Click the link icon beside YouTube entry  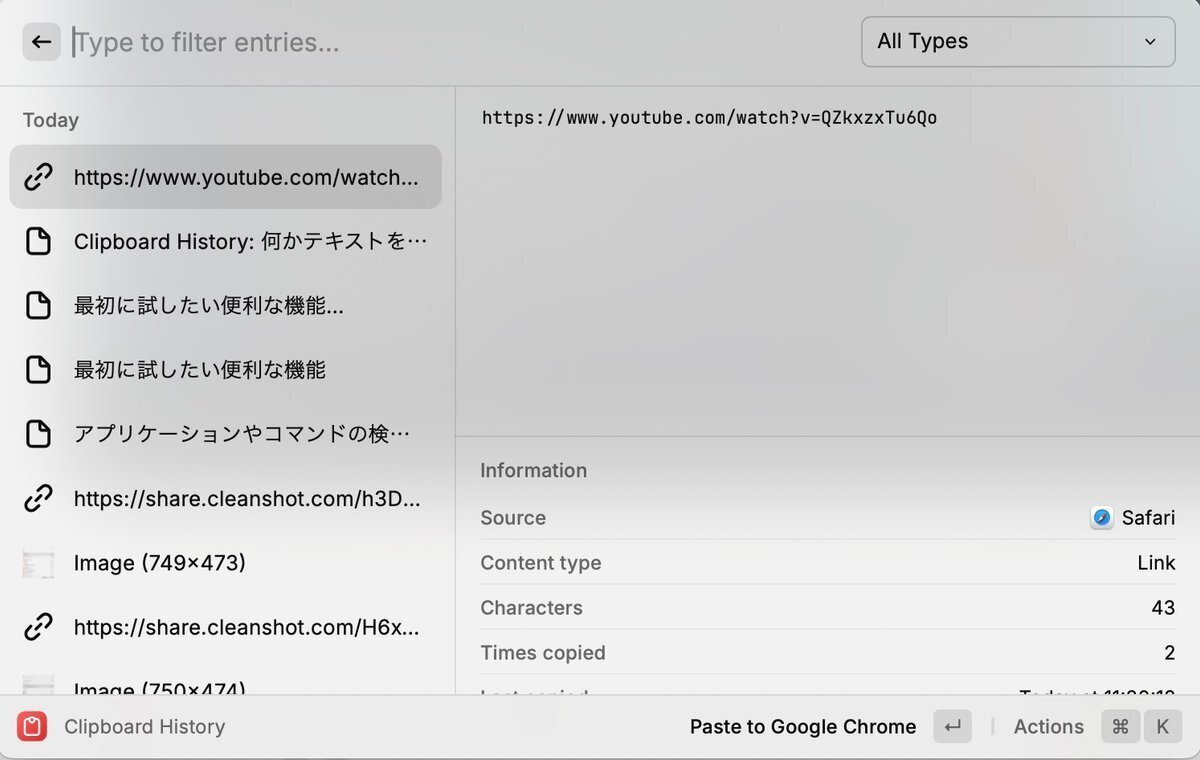pyautogui.click(x=38, y=178)
